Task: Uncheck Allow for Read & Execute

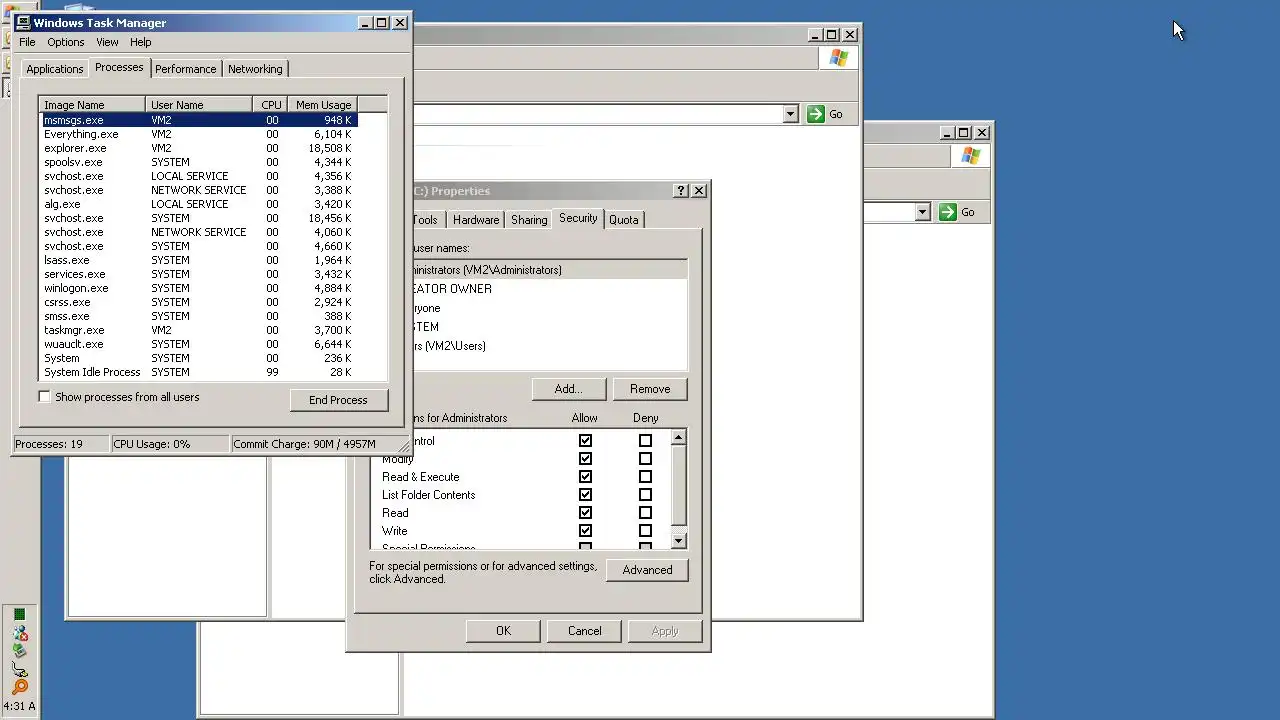Action: coord(585,477)
